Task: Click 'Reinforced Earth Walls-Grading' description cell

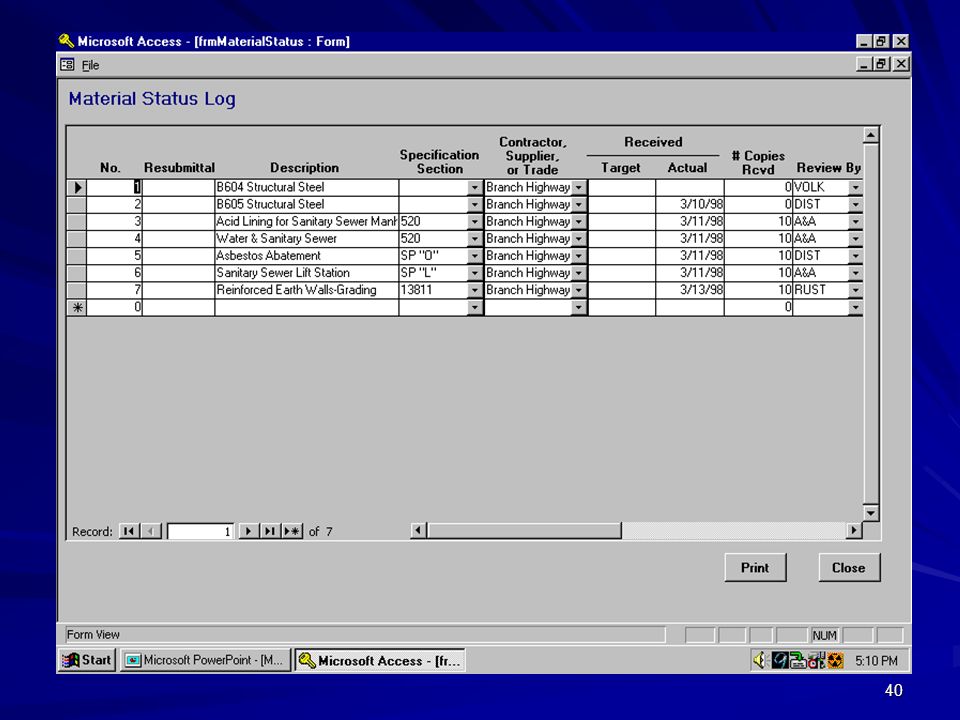Action: [x=306, y=290]
